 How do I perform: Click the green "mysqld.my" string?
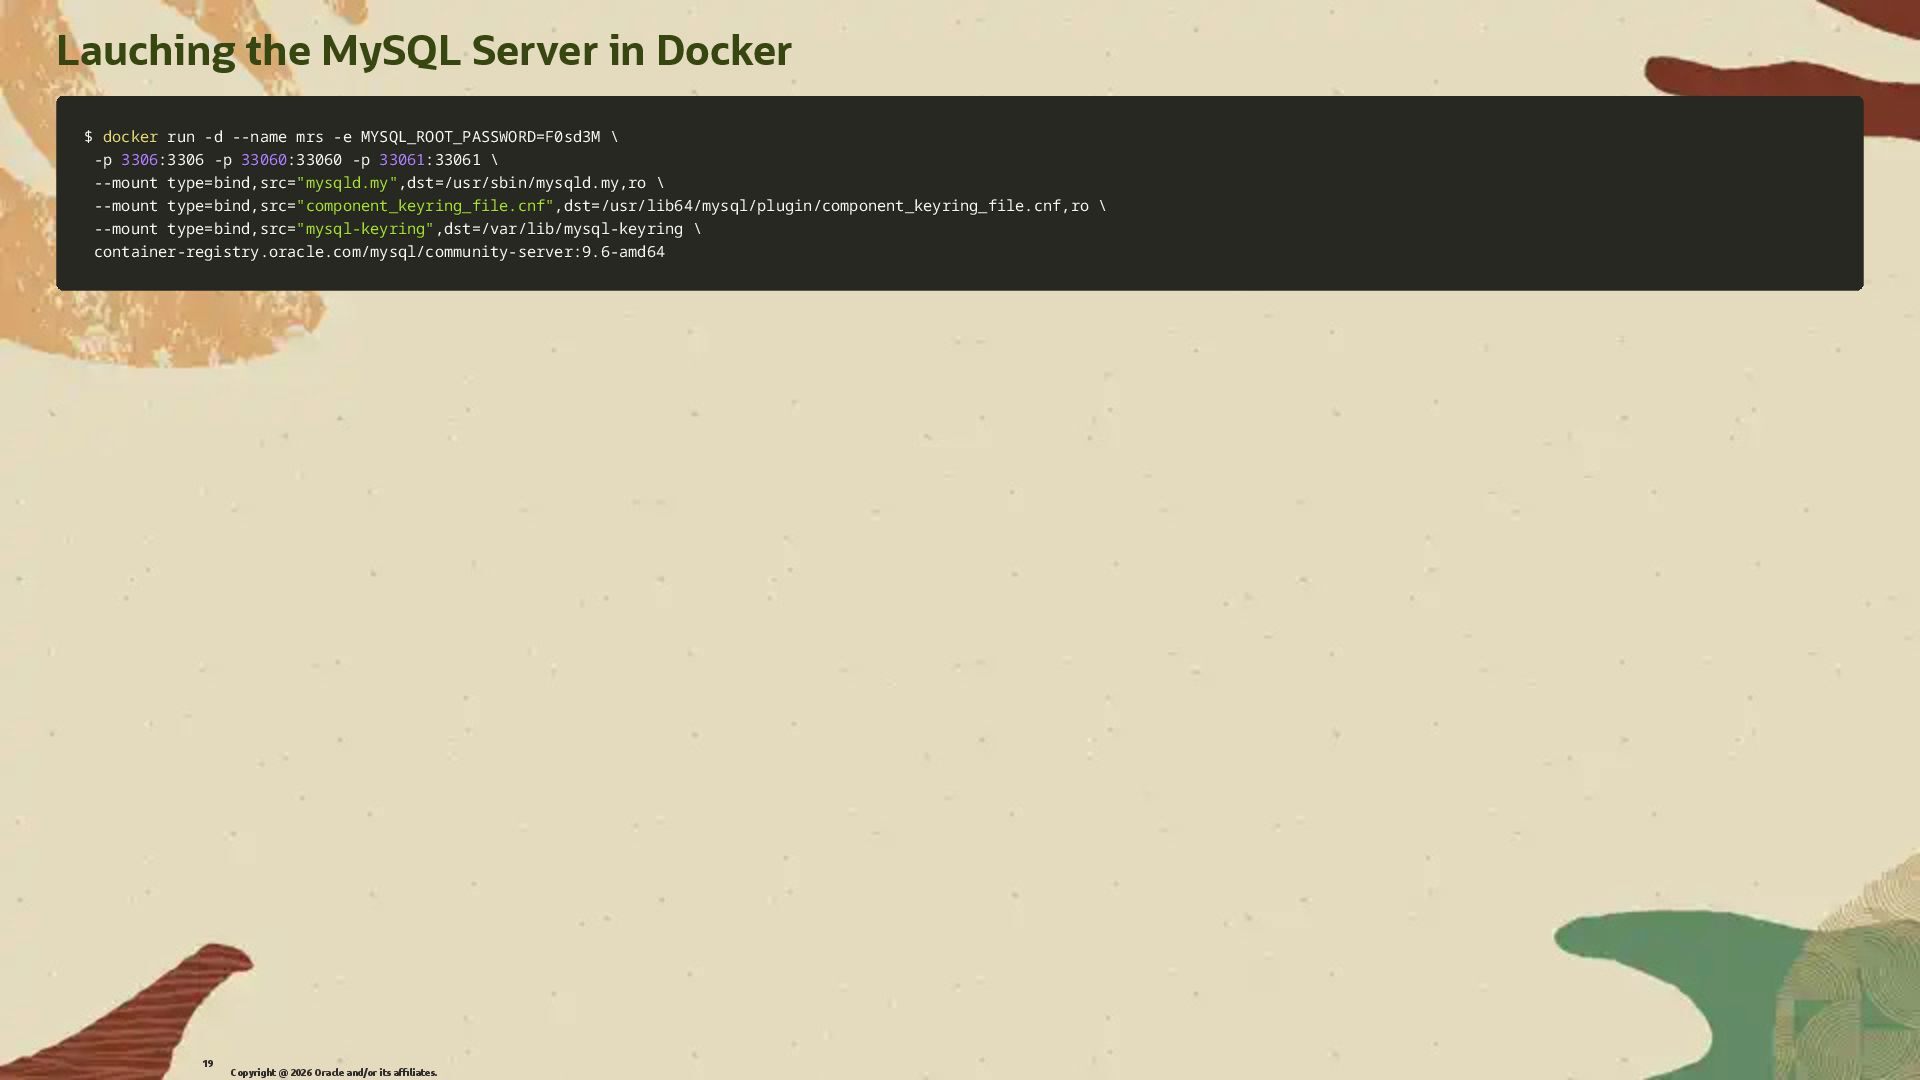347,183
